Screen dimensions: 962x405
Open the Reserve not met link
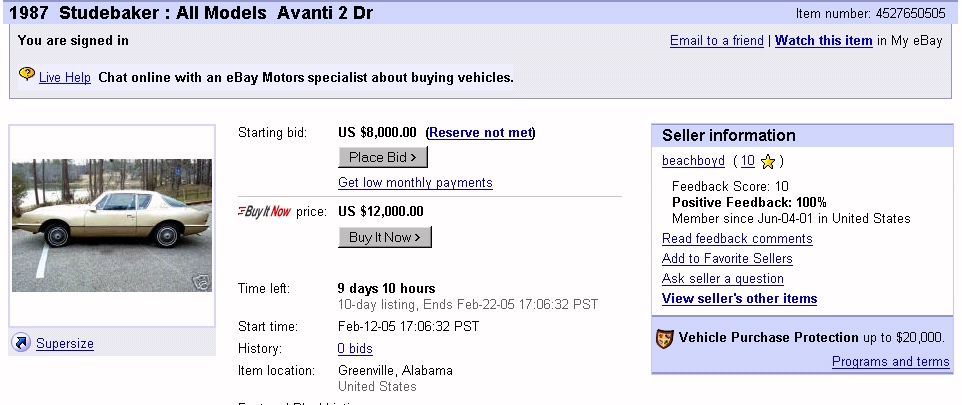[481, 133]
